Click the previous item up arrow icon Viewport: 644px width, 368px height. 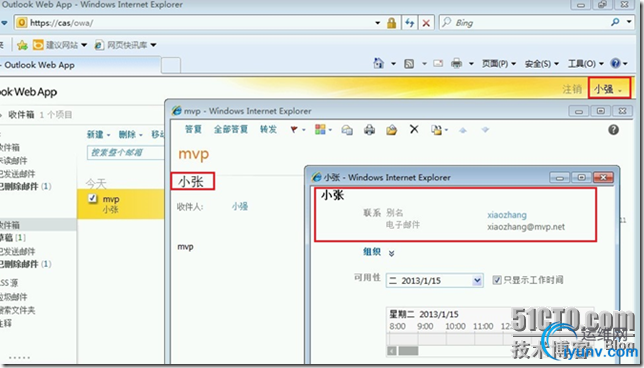tap(463, 130)
